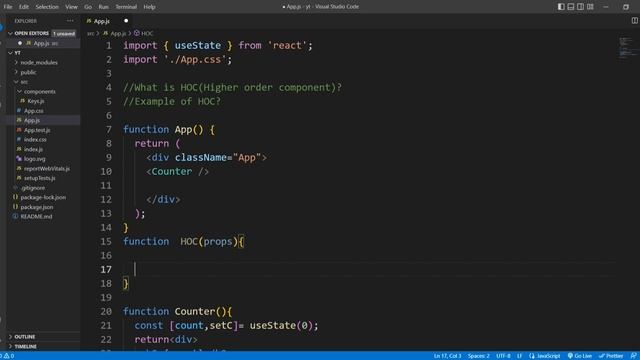The image size is (640, 360).
Task: Open reportWebVitals.js in the explorer
Action: 47,169
